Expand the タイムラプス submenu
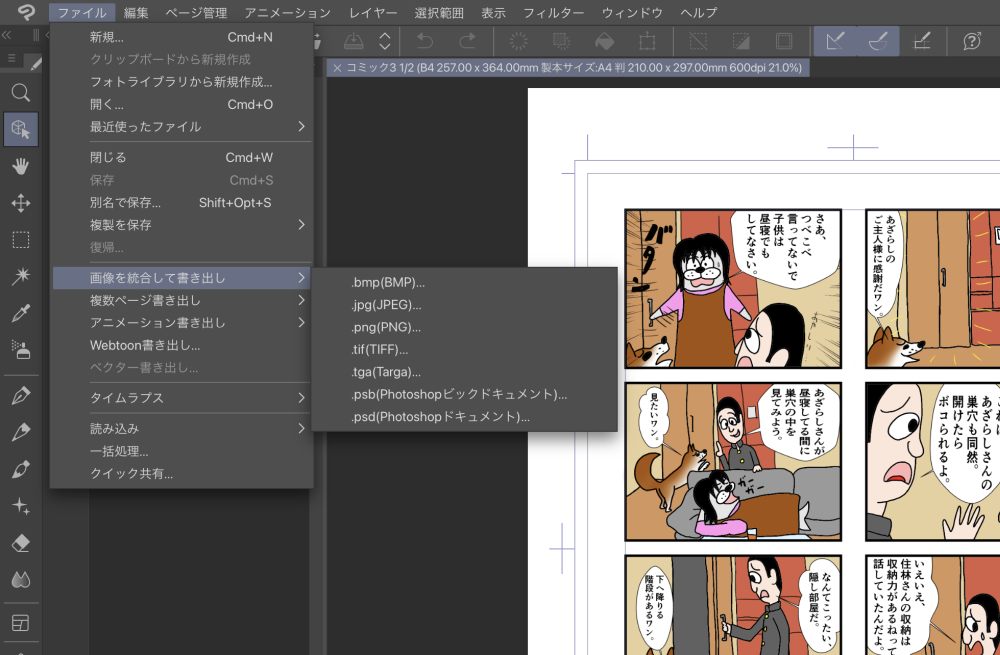 (182, 398)
